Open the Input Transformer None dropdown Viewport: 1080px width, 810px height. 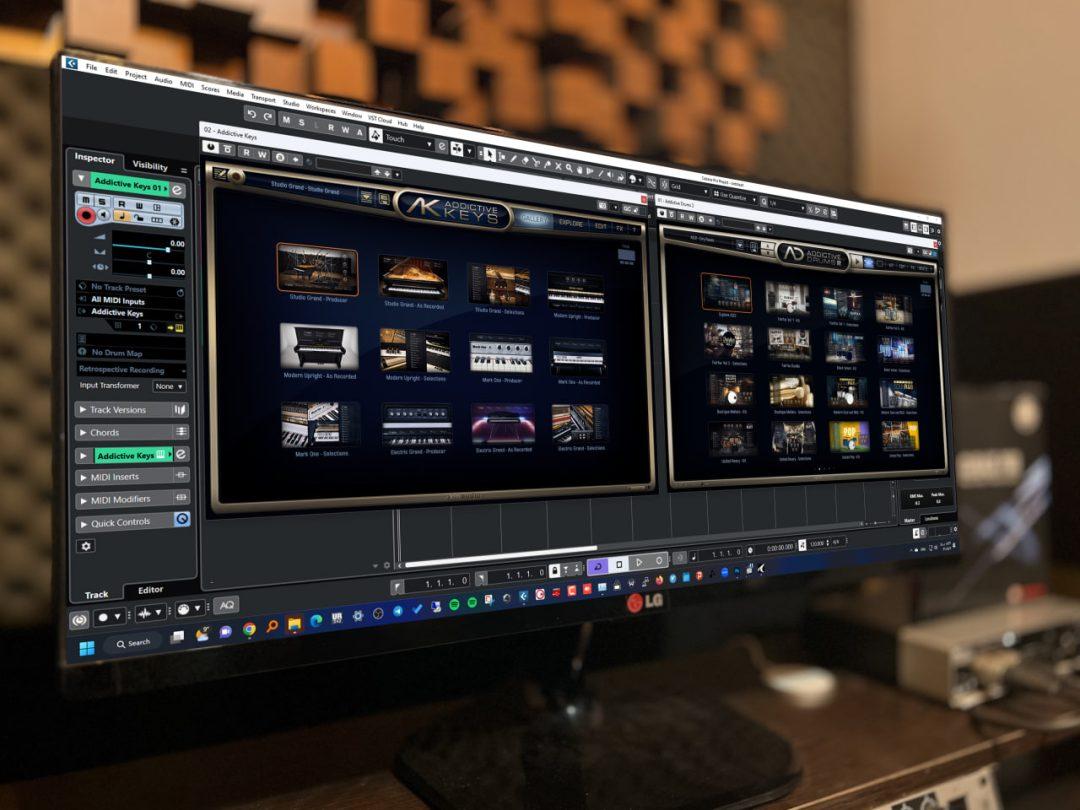[169, 386]
